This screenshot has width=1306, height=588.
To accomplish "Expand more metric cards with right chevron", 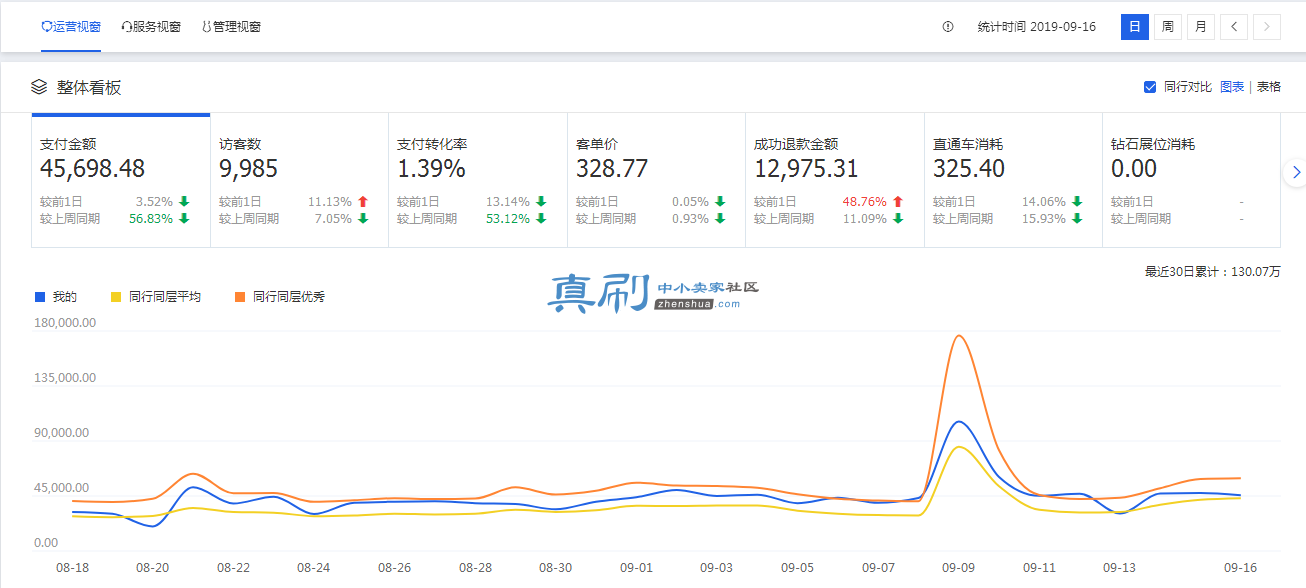I will click(x=1296, y=173).
